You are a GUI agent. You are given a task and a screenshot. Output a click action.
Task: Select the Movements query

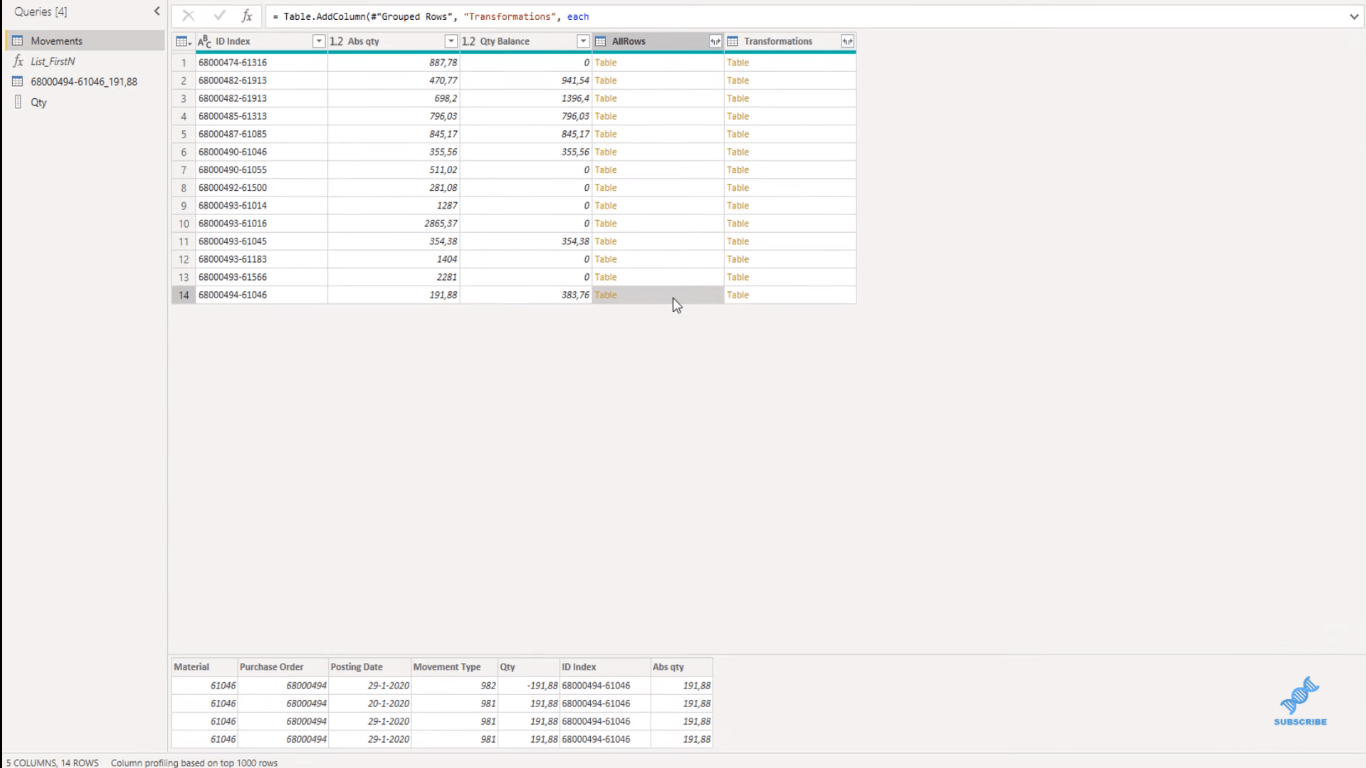pyautogui.click(x=84, y=41)
